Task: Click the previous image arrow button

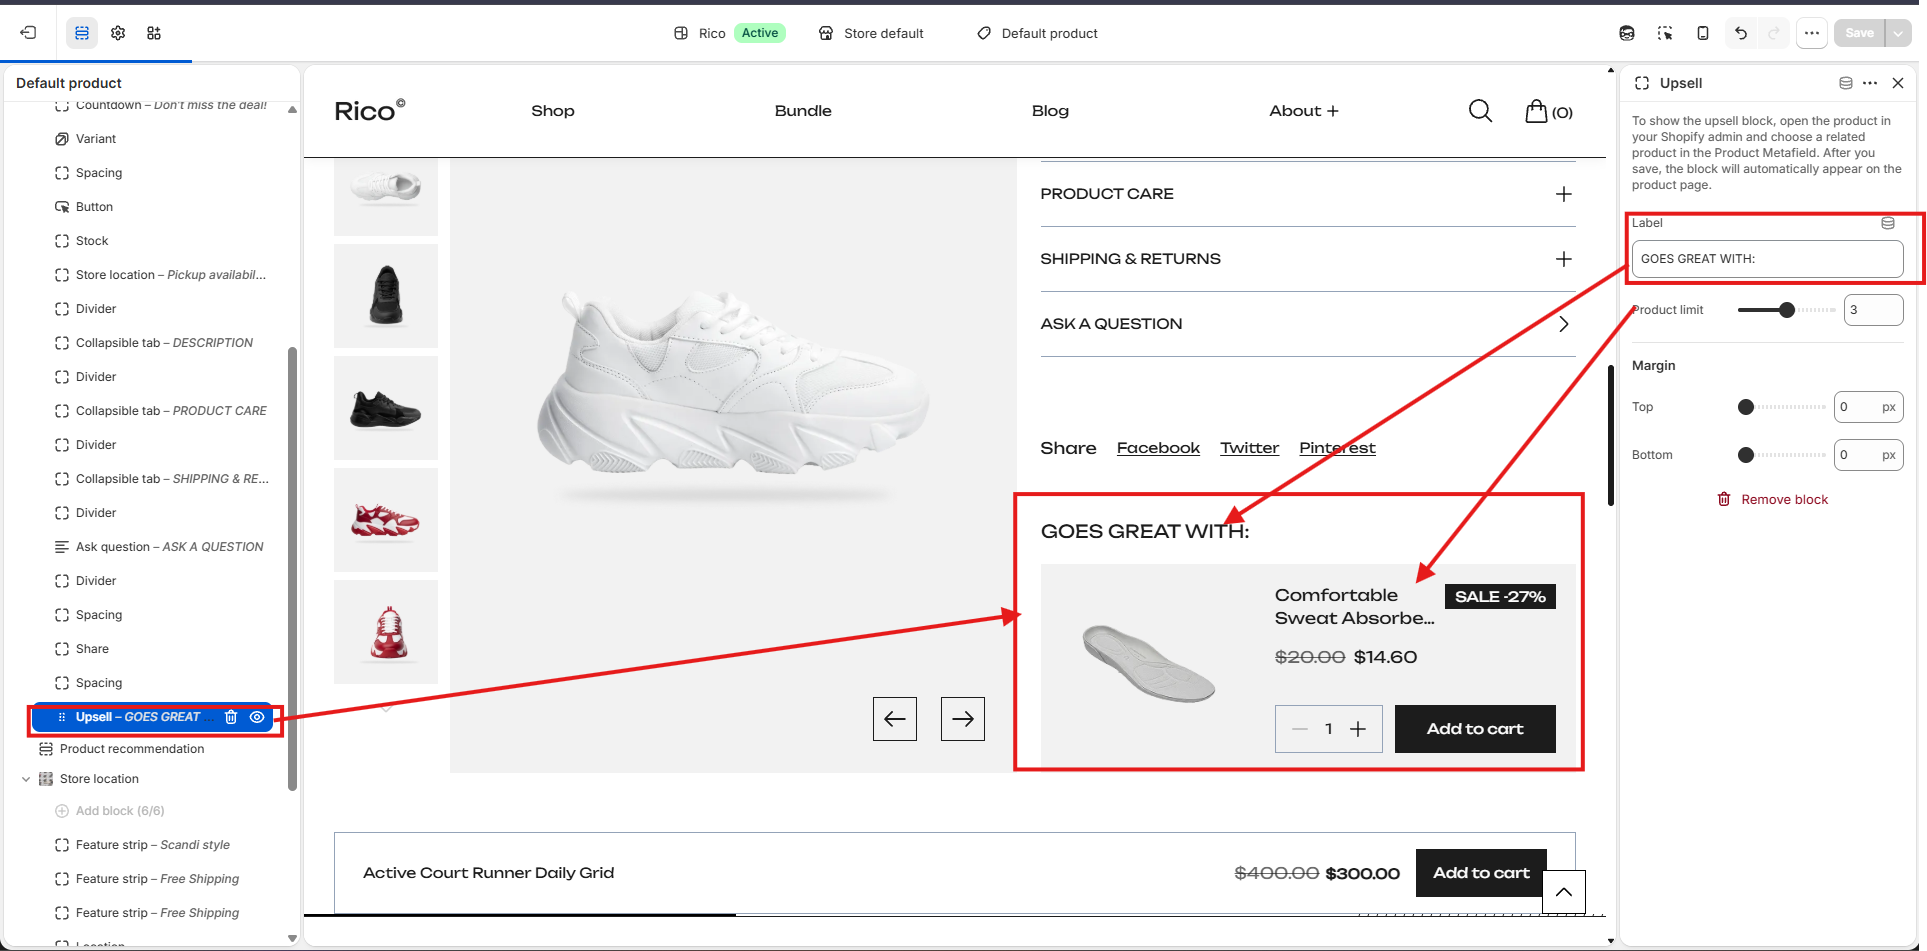Action: 895,719
